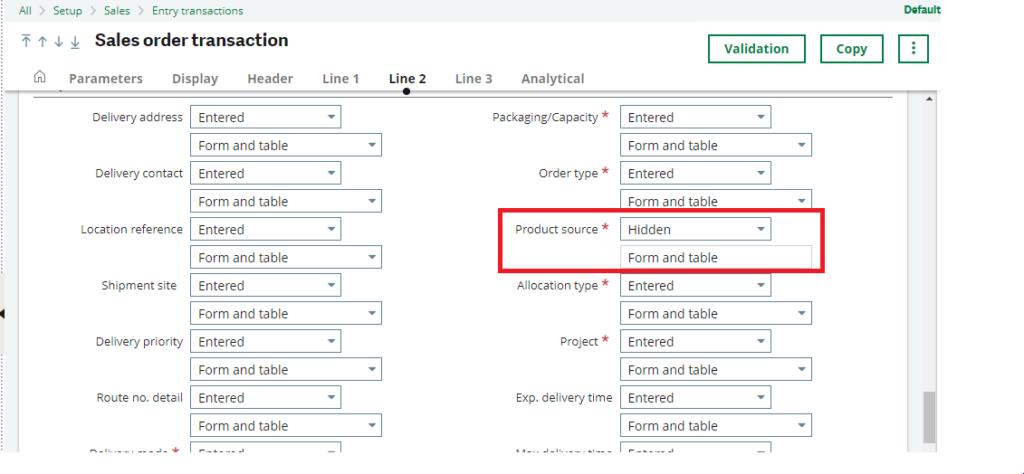The height and width of the screenshot is (474, 1024).
Task: Open Delivery contact Entered dropdown
Action: click(x=266, y=174)
